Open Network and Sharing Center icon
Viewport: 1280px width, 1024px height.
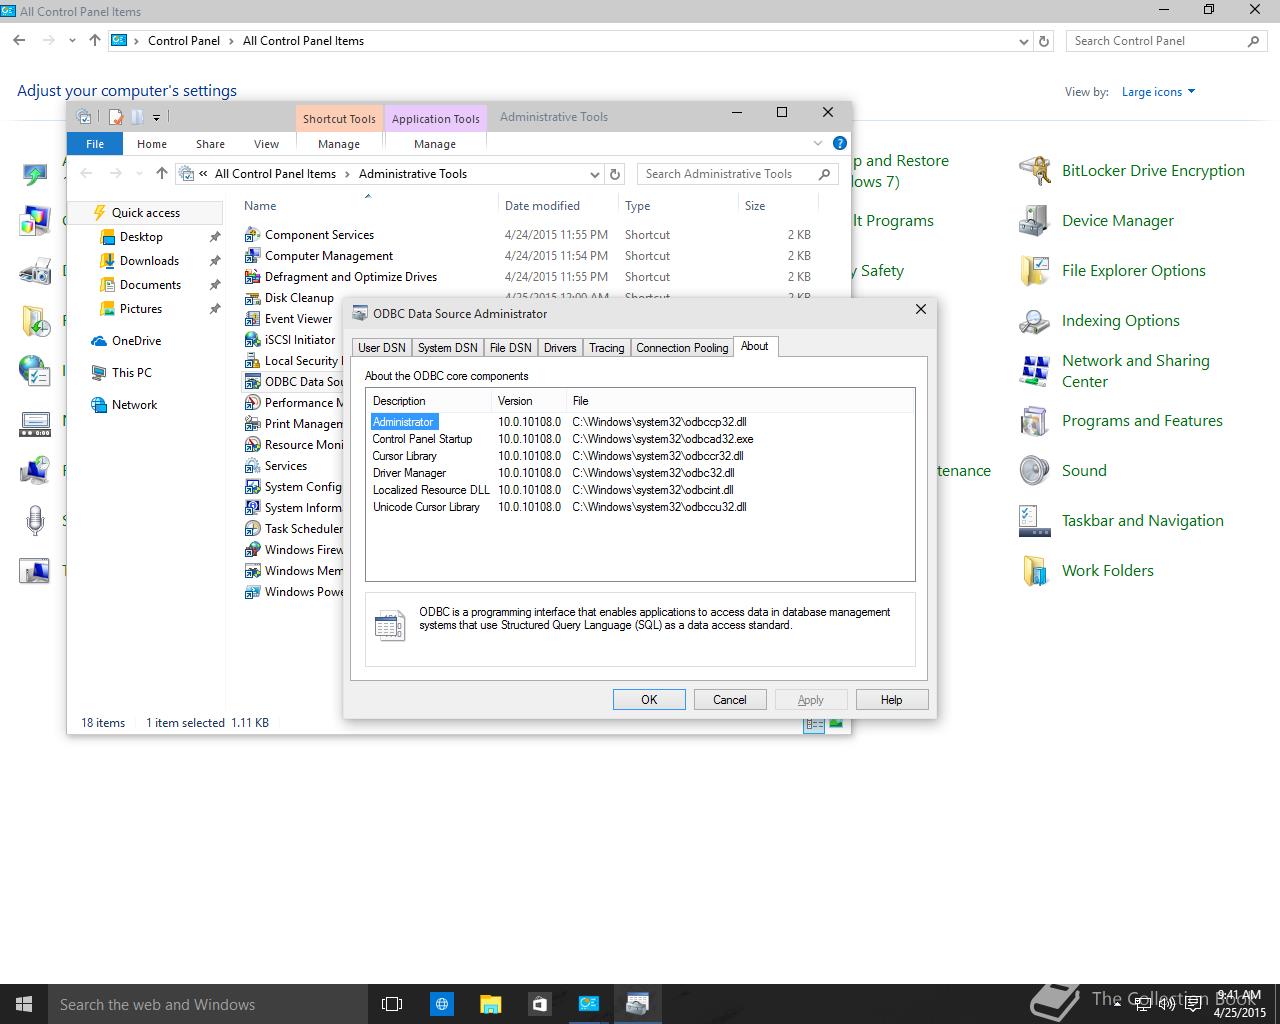(1035, 371)
